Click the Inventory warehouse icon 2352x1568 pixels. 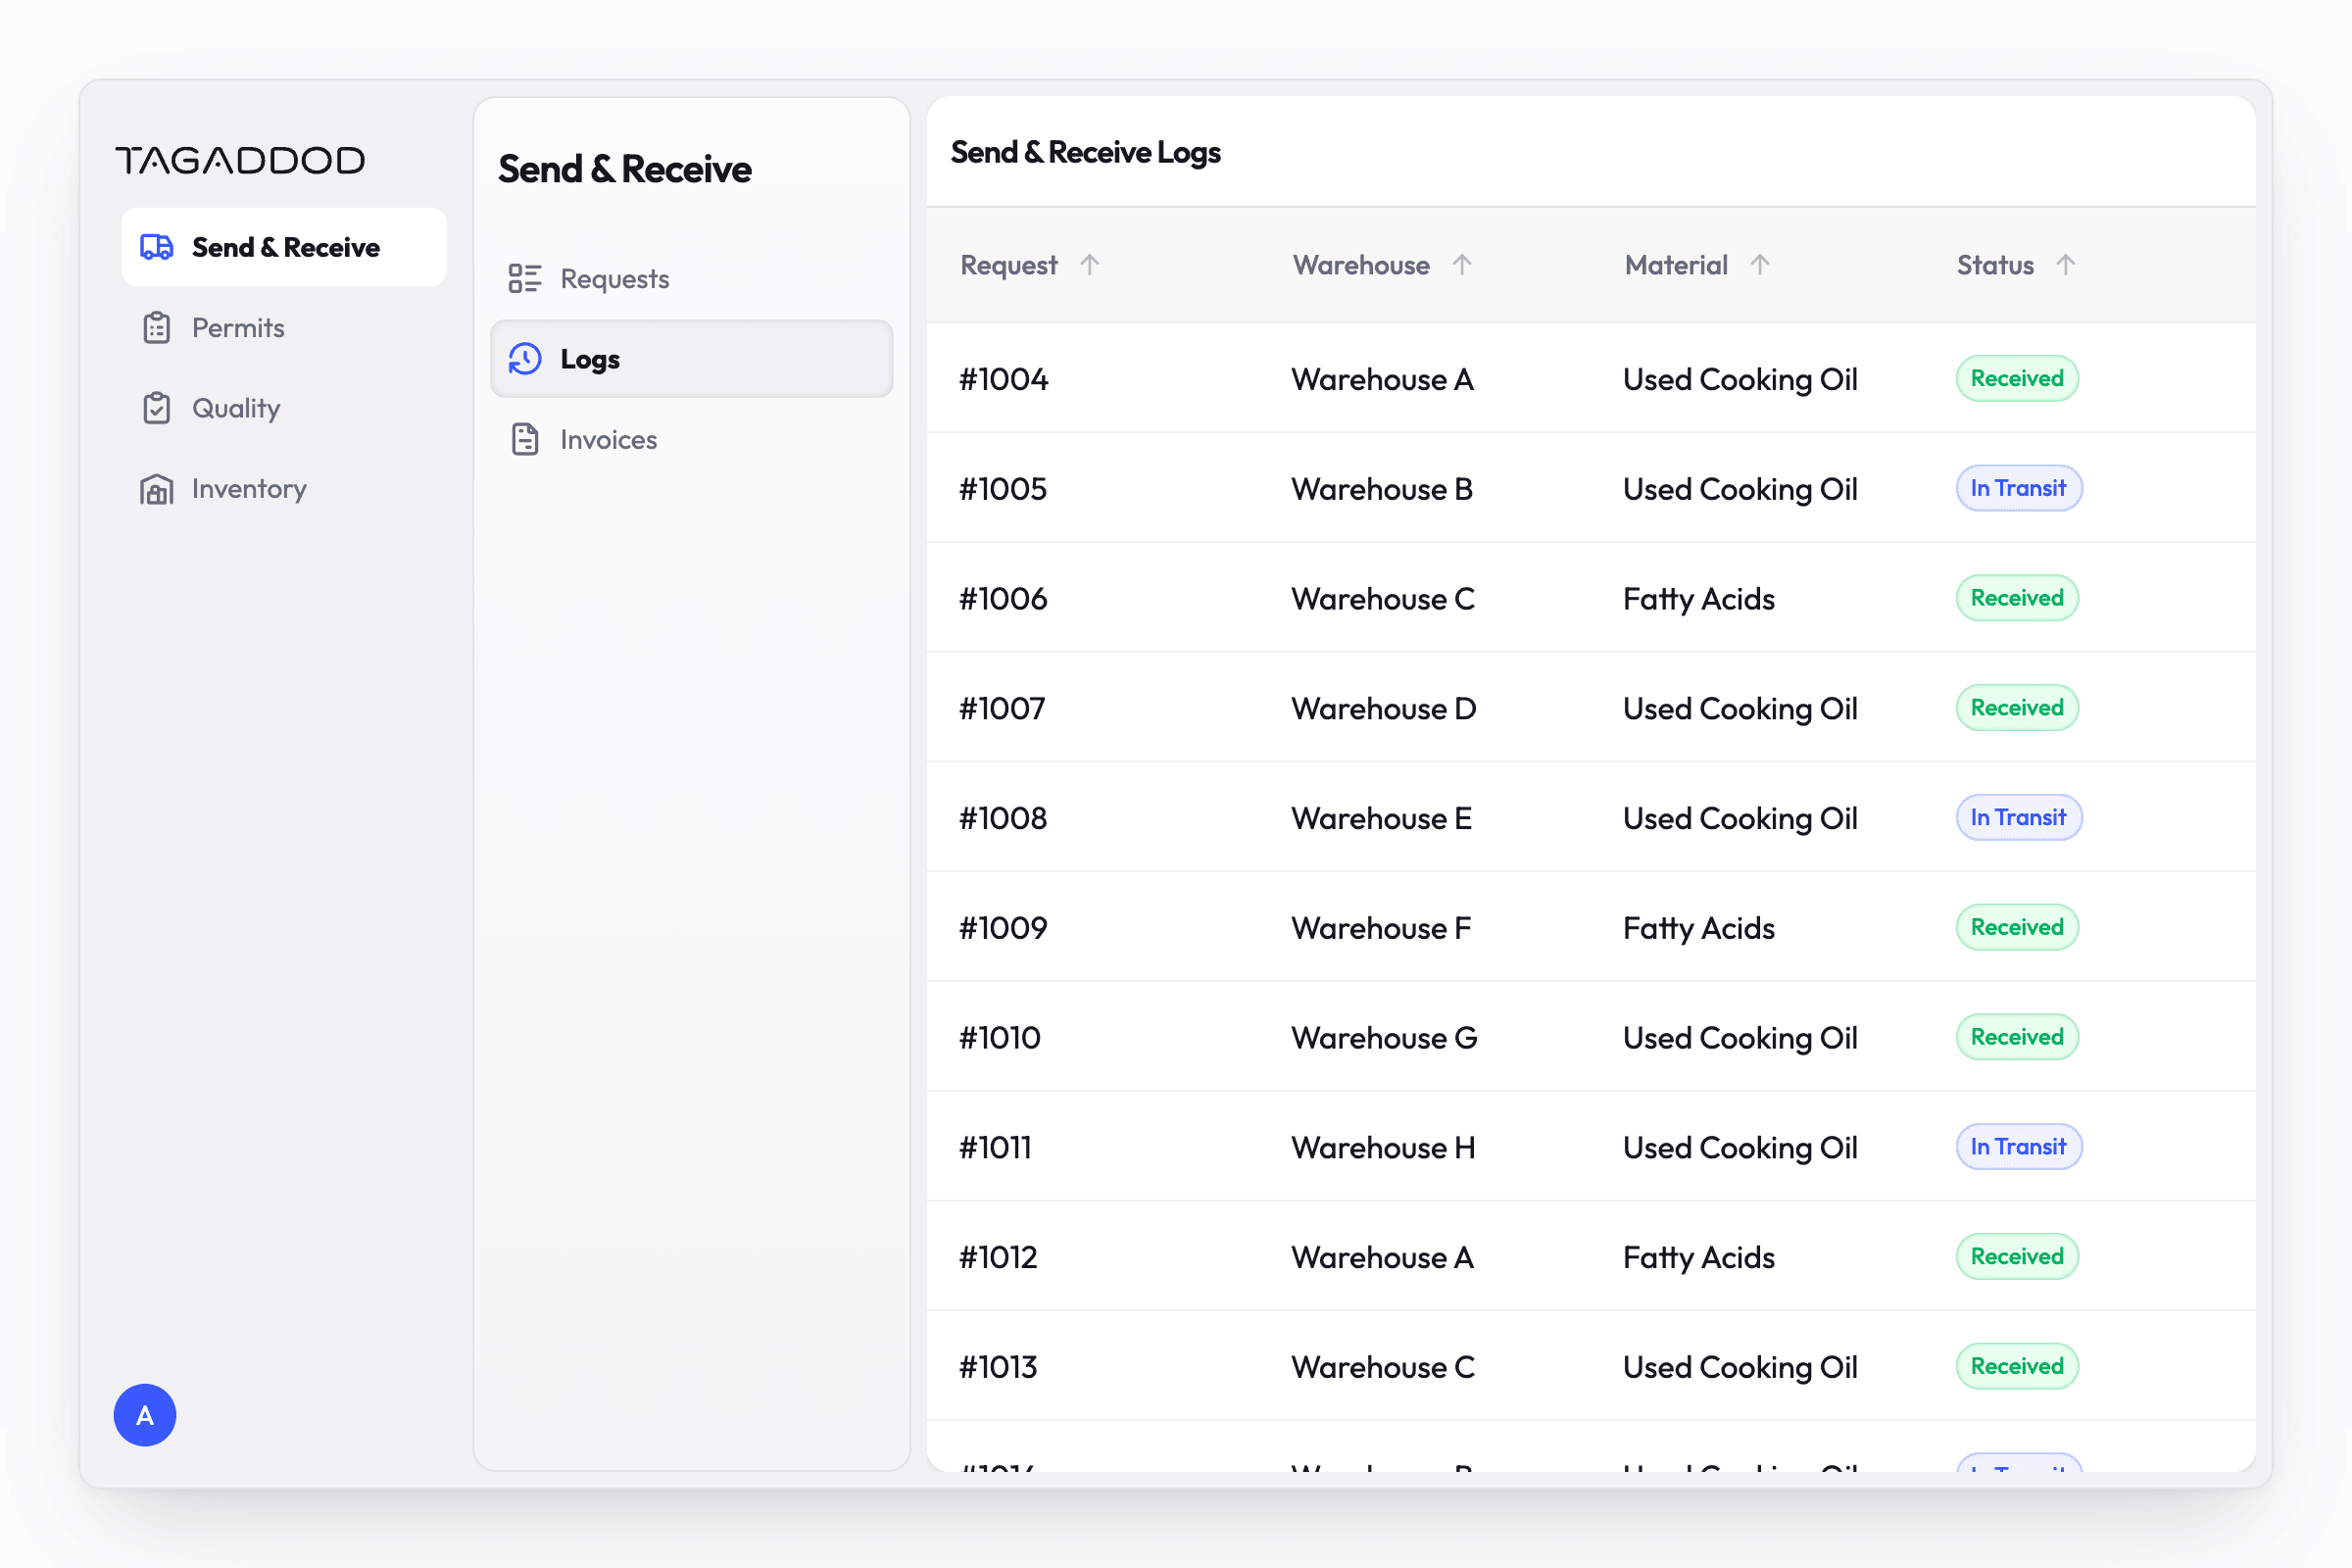[157, 489]
